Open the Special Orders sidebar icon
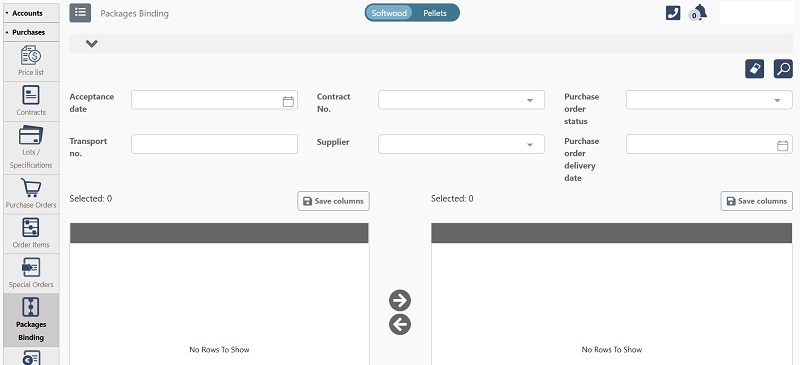The image size is (800, 365). (31, 267)
